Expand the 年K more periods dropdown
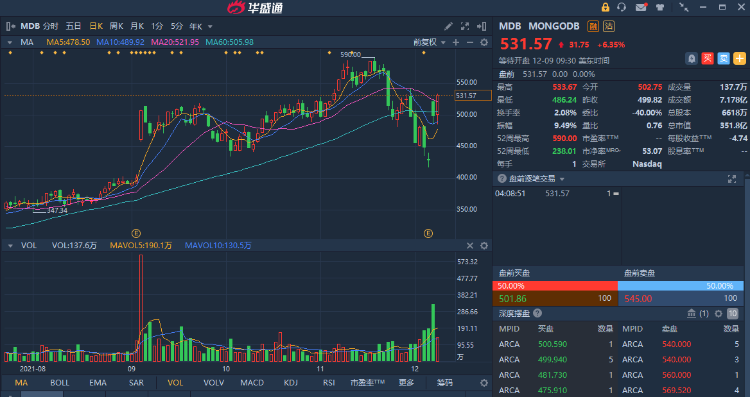Image resolution: width=750 pixels, height=397 pixels. click(200, 27)
